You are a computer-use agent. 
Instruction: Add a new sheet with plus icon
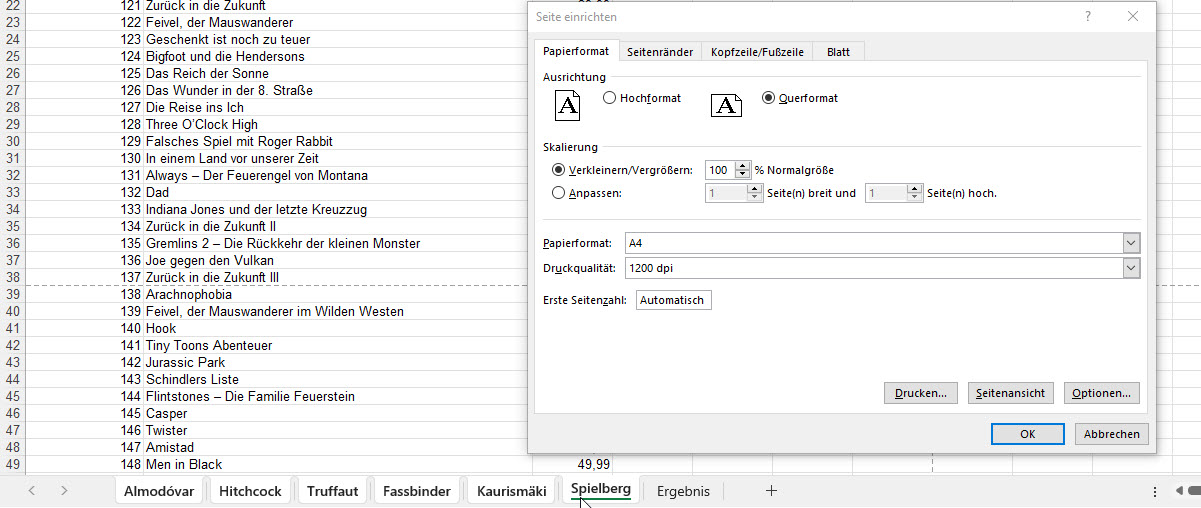click(x=770, y=491)
